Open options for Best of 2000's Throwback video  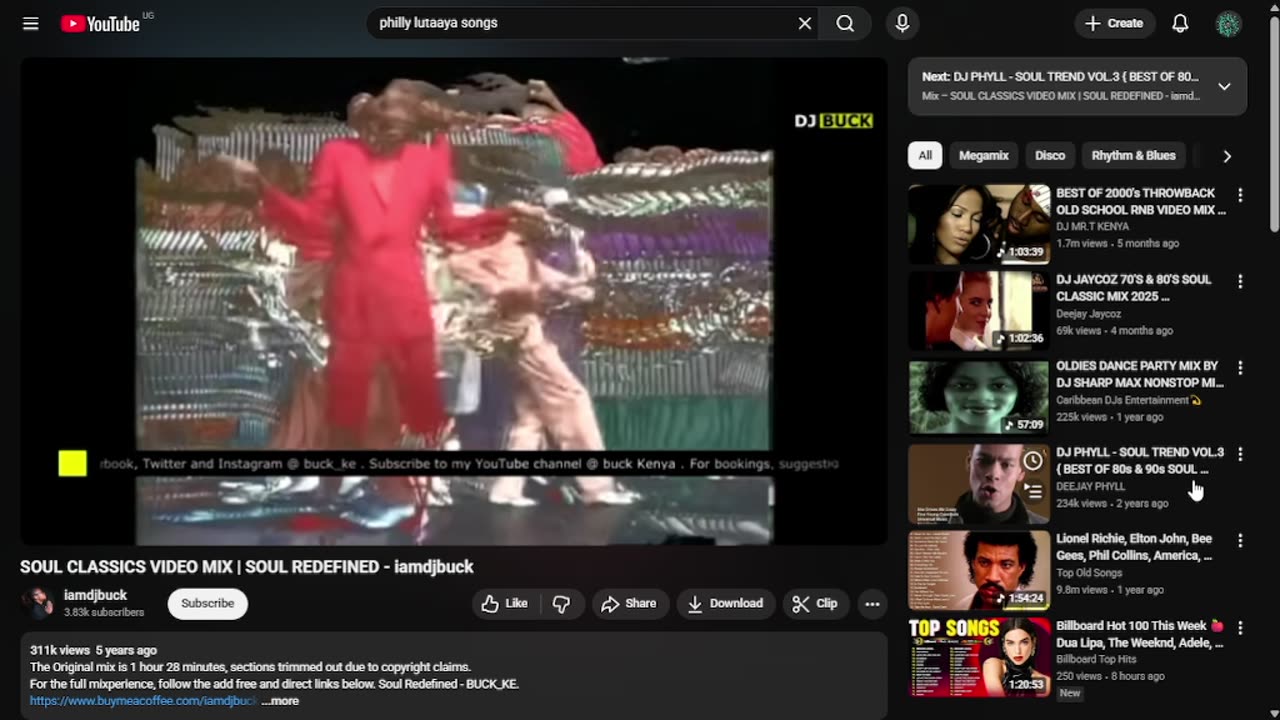(x=1240, y=195)
